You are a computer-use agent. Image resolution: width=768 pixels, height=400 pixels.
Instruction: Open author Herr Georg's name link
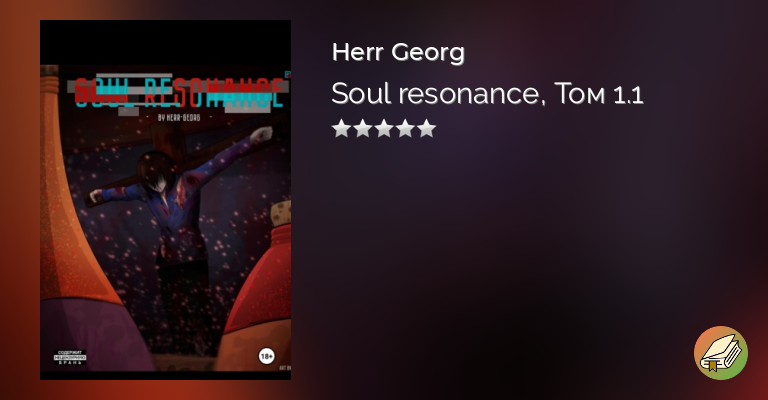(398, 52)
